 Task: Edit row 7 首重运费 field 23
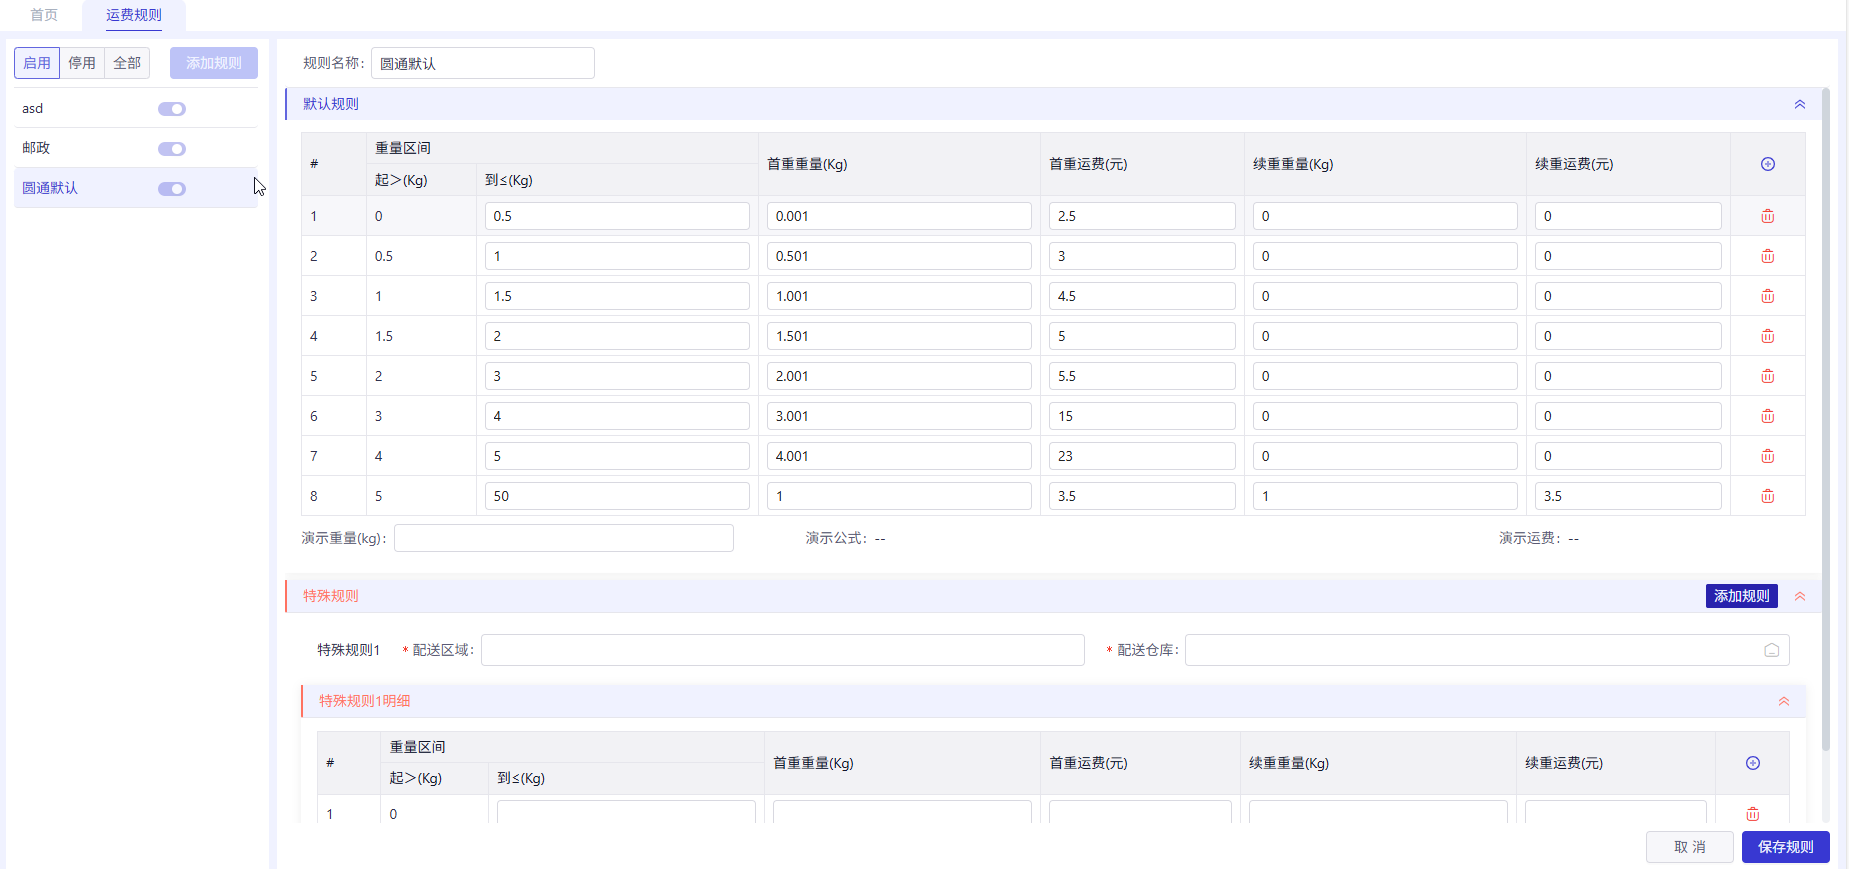(1142, 456)
